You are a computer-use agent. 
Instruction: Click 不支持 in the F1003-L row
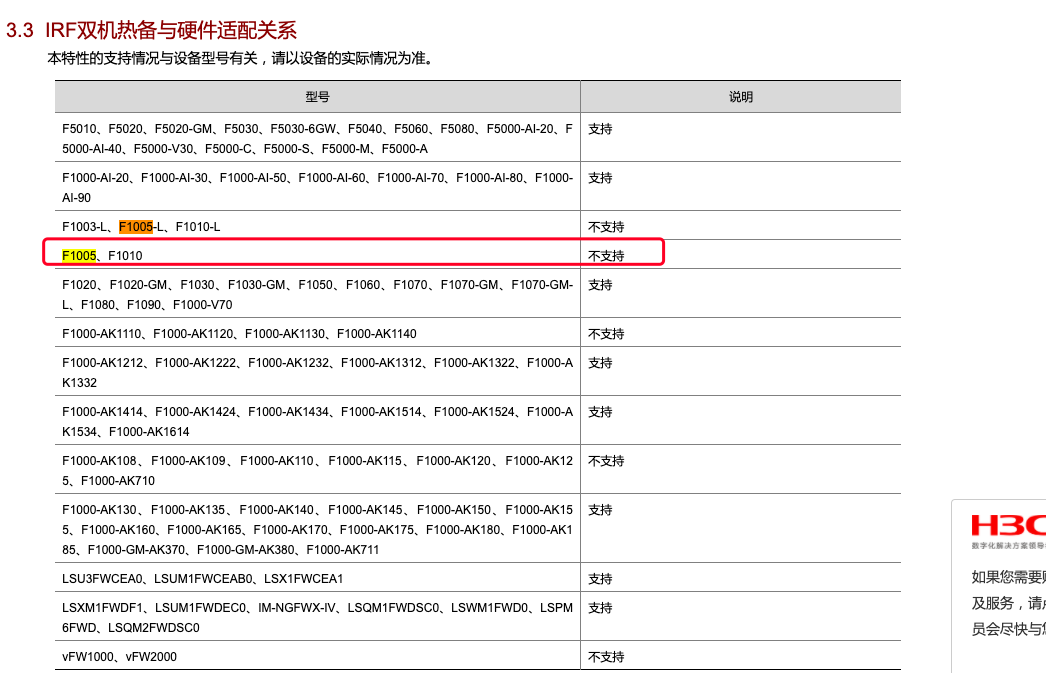click(x=606, y=227)
